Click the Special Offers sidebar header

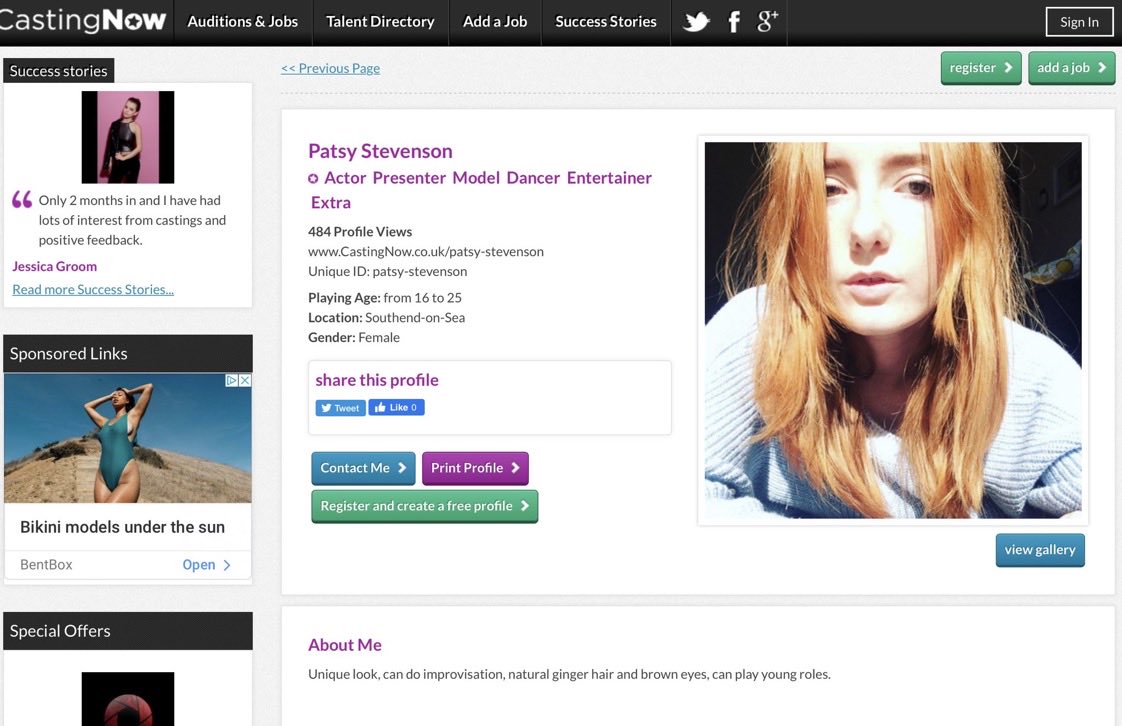(x=128, y=631)
